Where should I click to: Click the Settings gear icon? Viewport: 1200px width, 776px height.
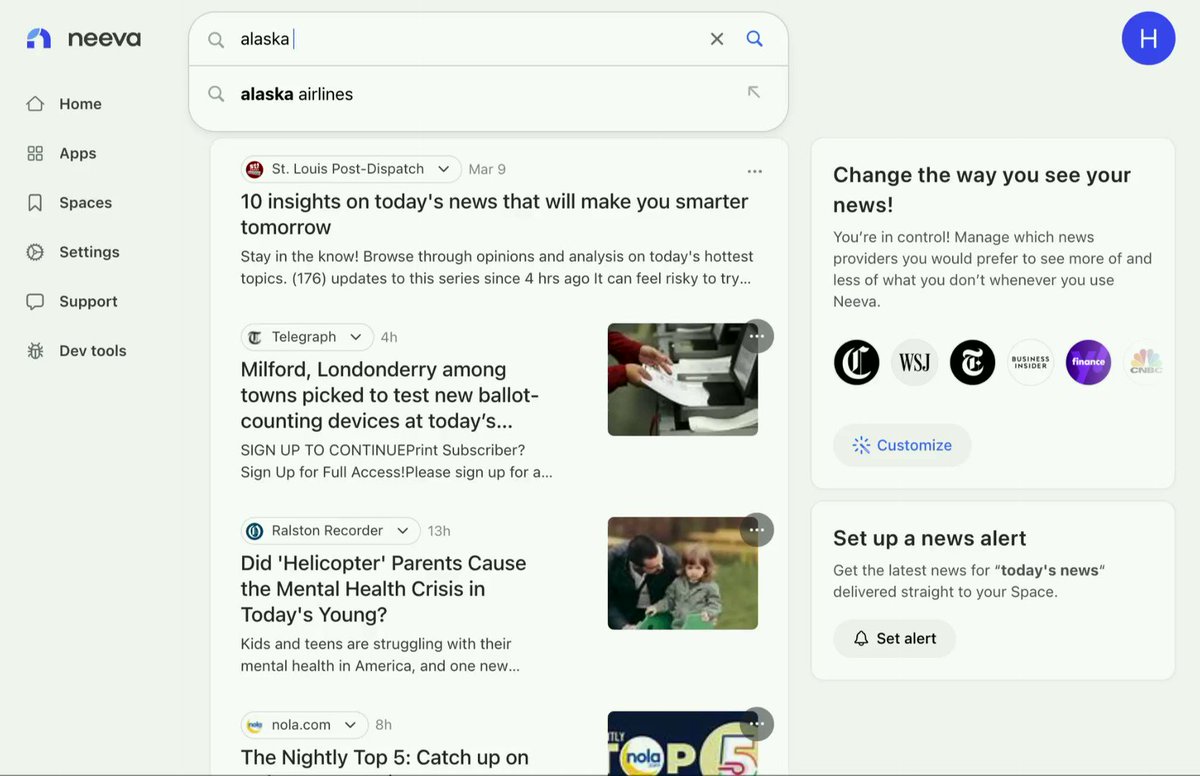tap(35, 252)
